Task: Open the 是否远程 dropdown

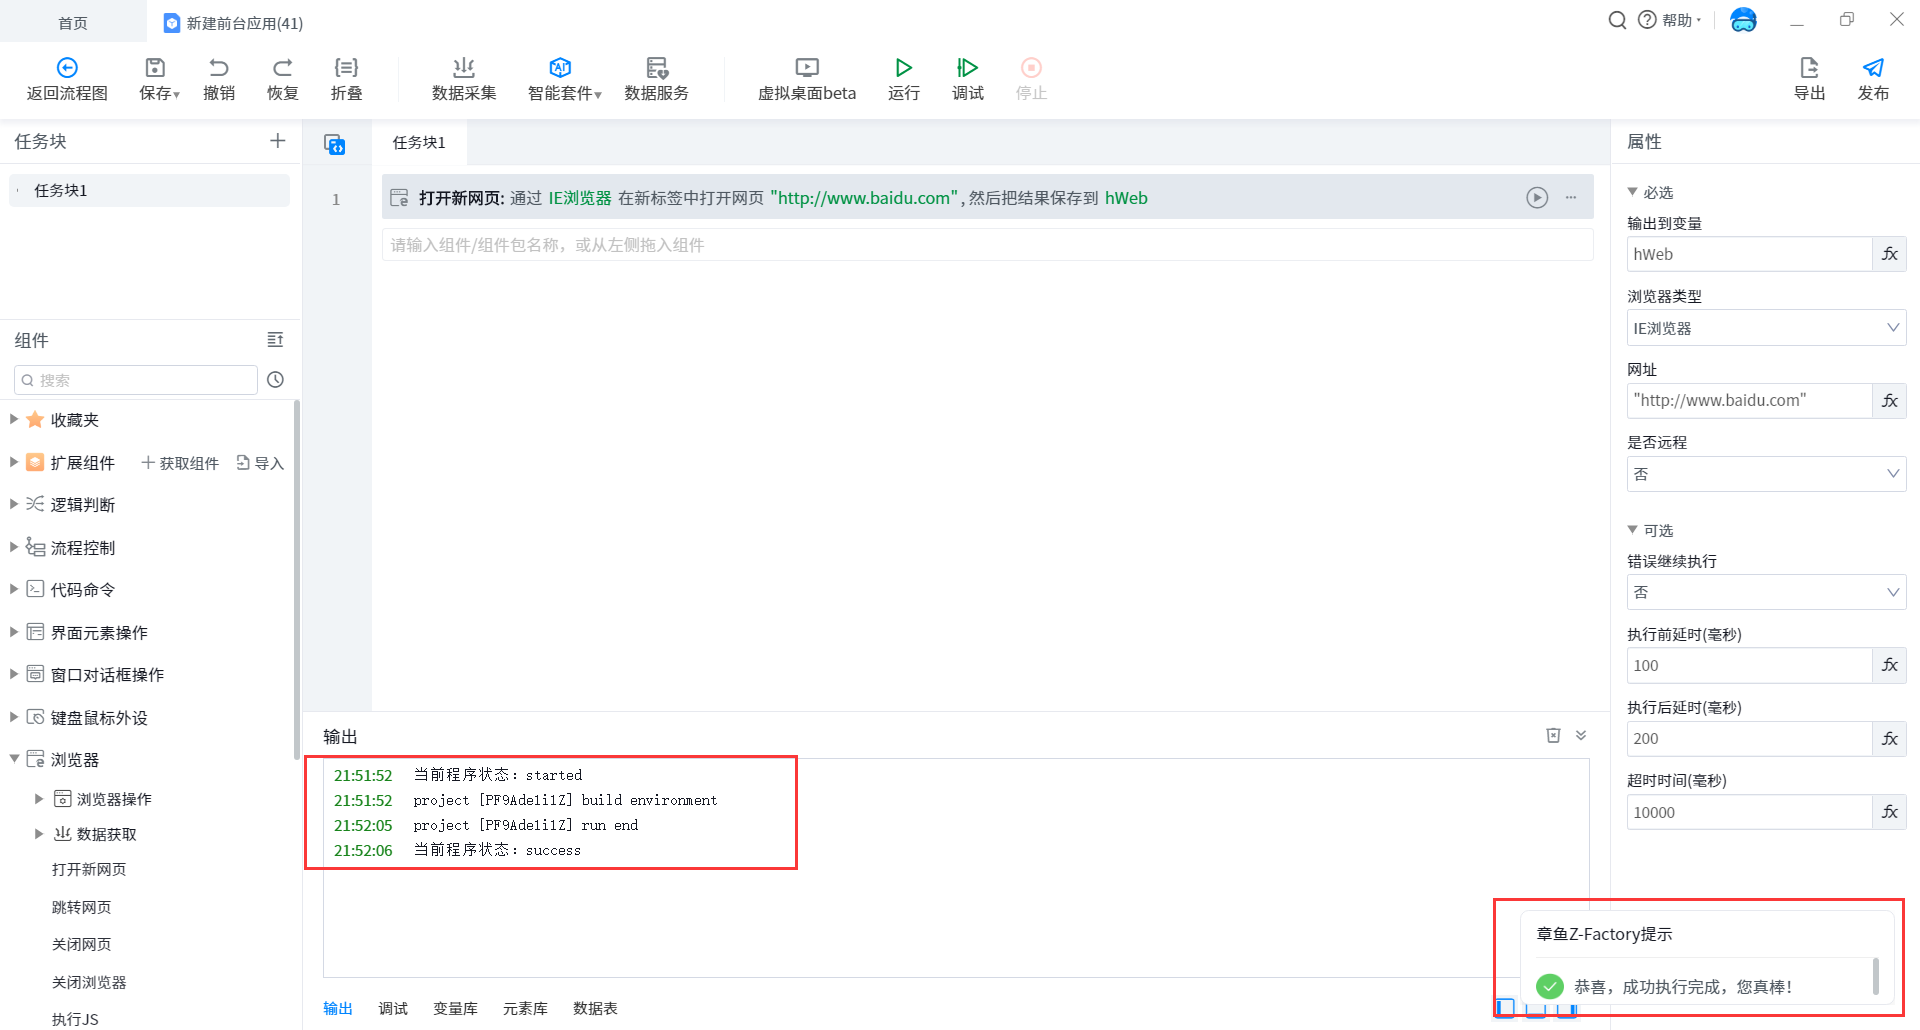Action: pyautogui.click(x=1766, y=474)
